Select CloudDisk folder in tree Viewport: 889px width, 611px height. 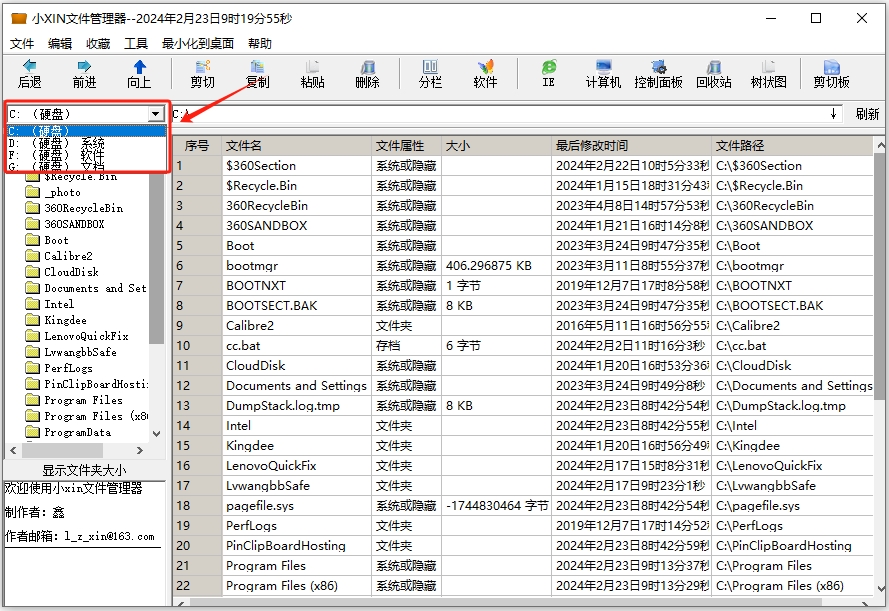click(71, 272)
